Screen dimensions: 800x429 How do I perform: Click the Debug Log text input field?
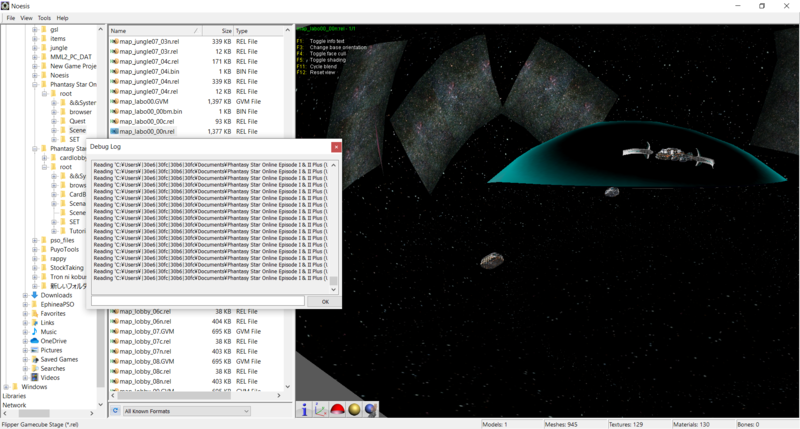tap(198, 301)
